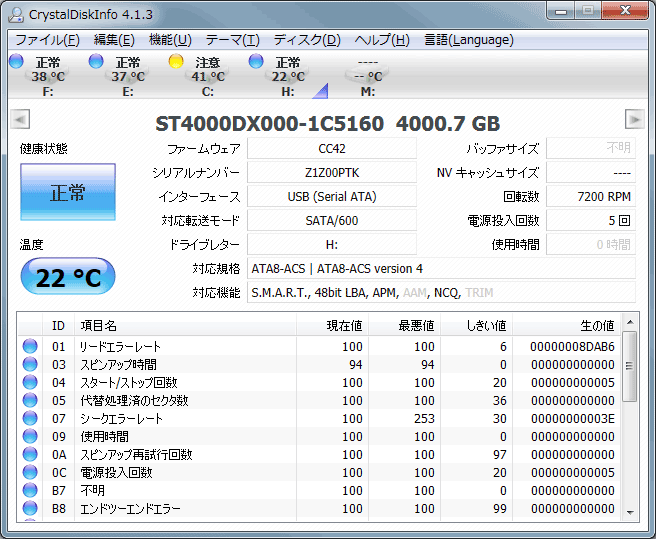Go to next disk with right arrow
Image resolution: width=656 pixels, height=539 pixels.
tap(635, 119)
